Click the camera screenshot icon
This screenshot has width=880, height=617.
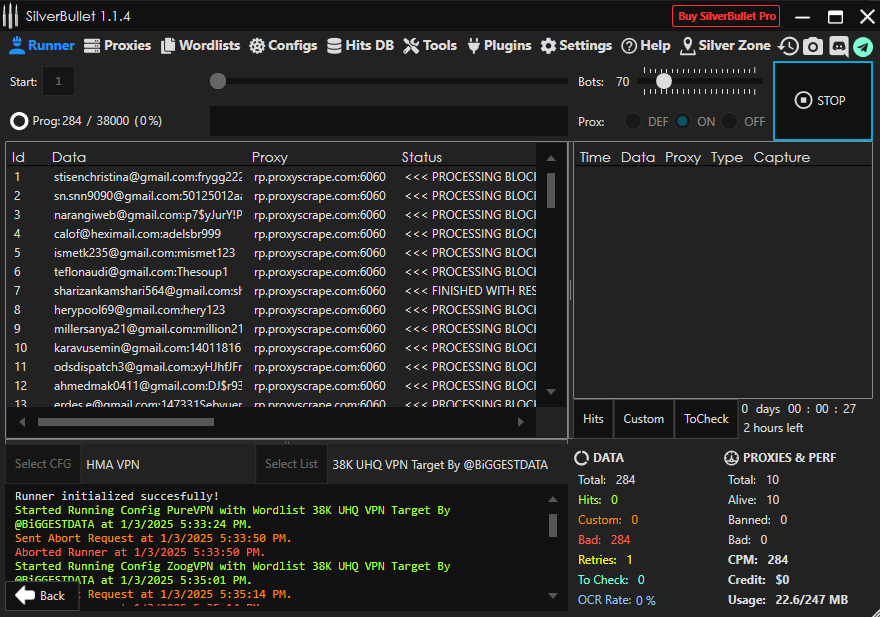pos(813,46)
